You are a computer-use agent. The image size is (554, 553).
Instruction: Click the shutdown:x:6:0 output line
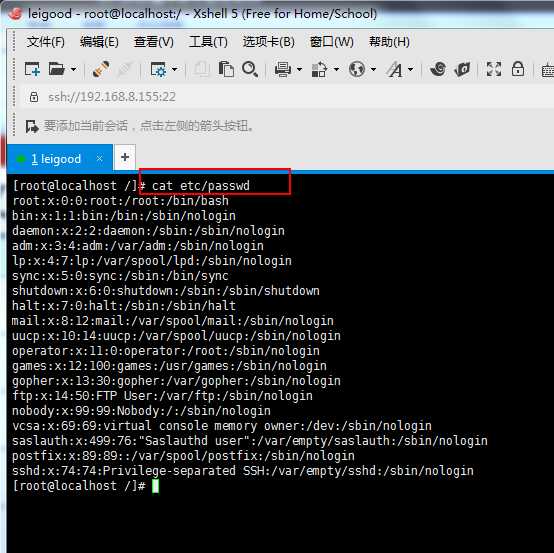[166, 291]
